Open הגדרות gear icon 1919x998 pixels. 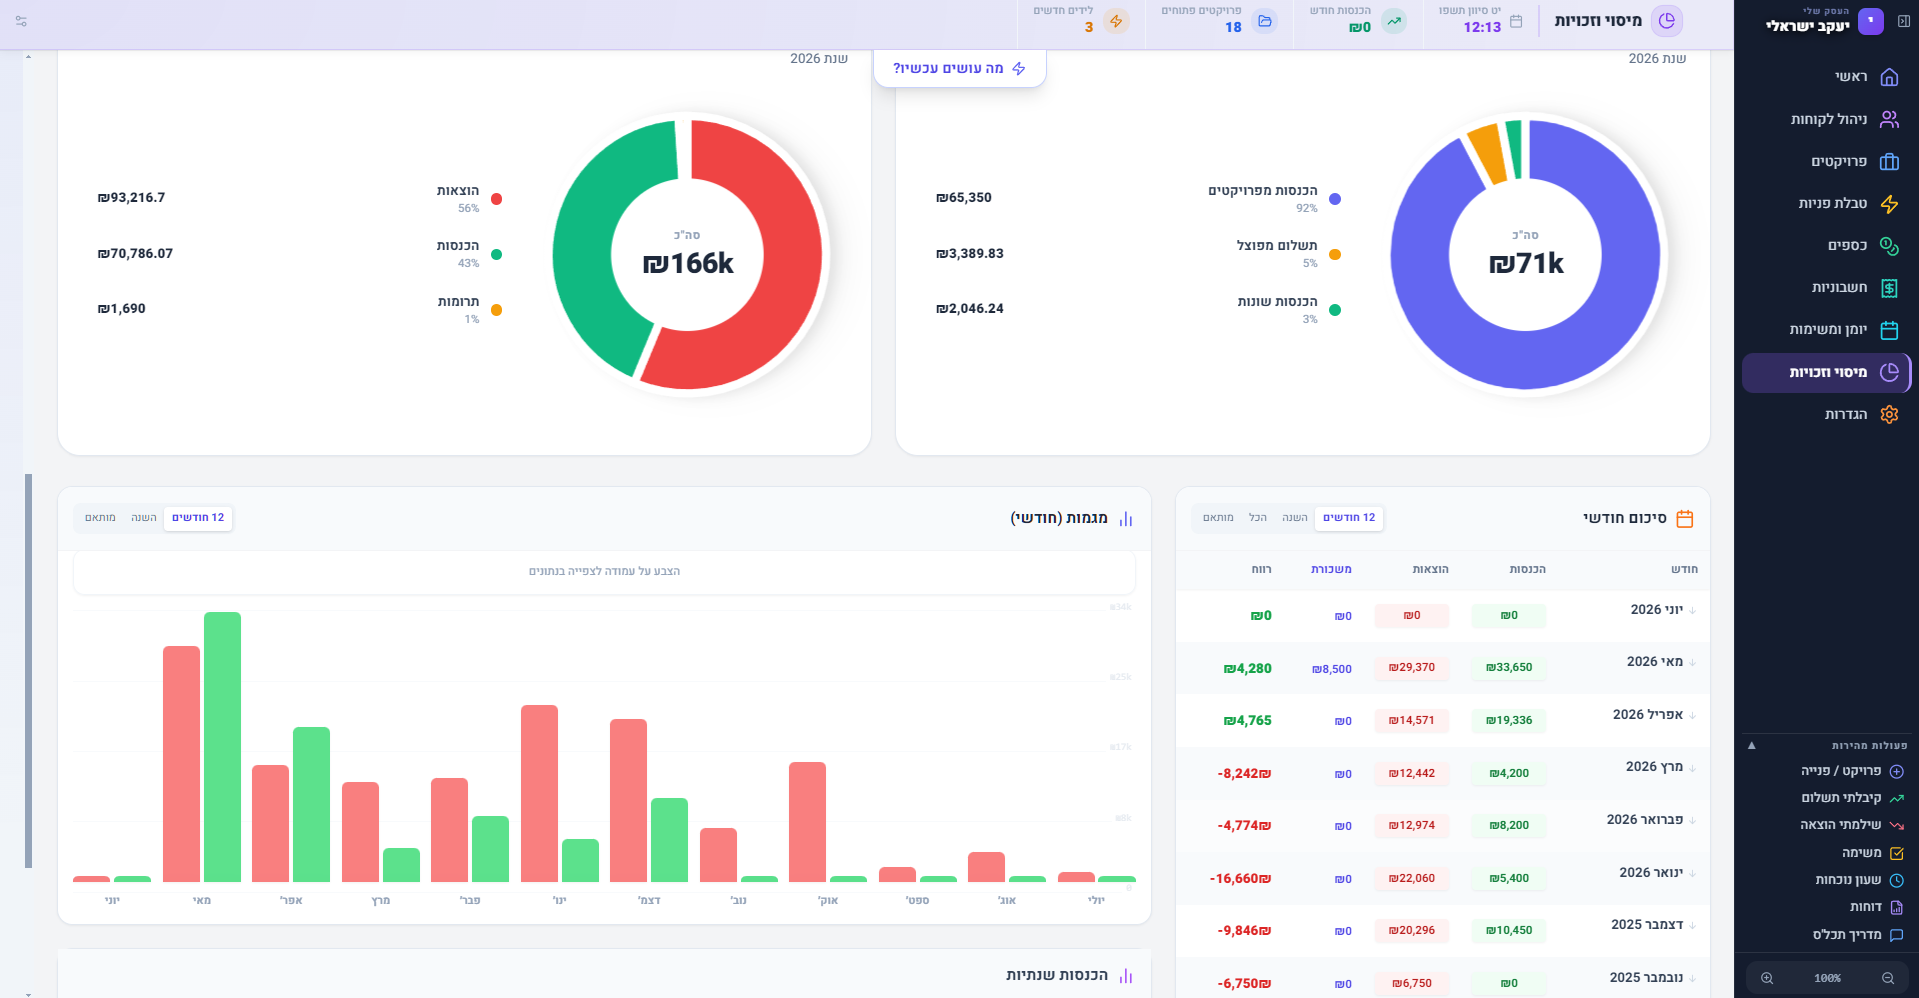pos(1889,414)
